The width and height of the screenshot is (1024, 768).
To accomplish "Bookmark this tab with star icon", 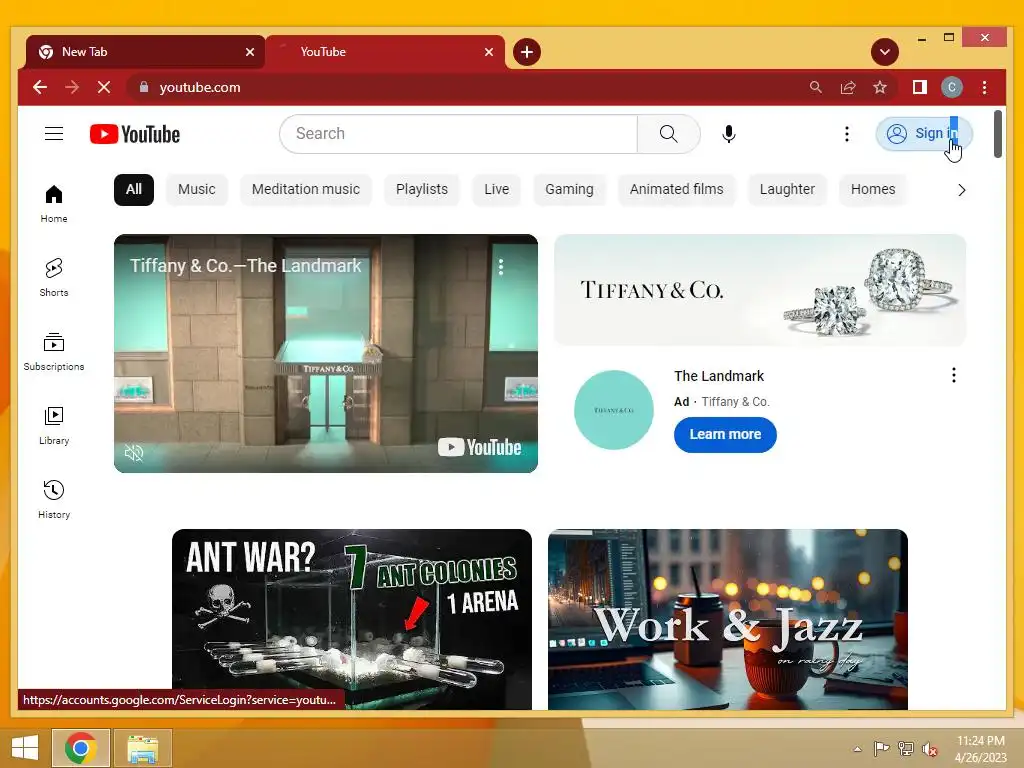I will [880, 87].
